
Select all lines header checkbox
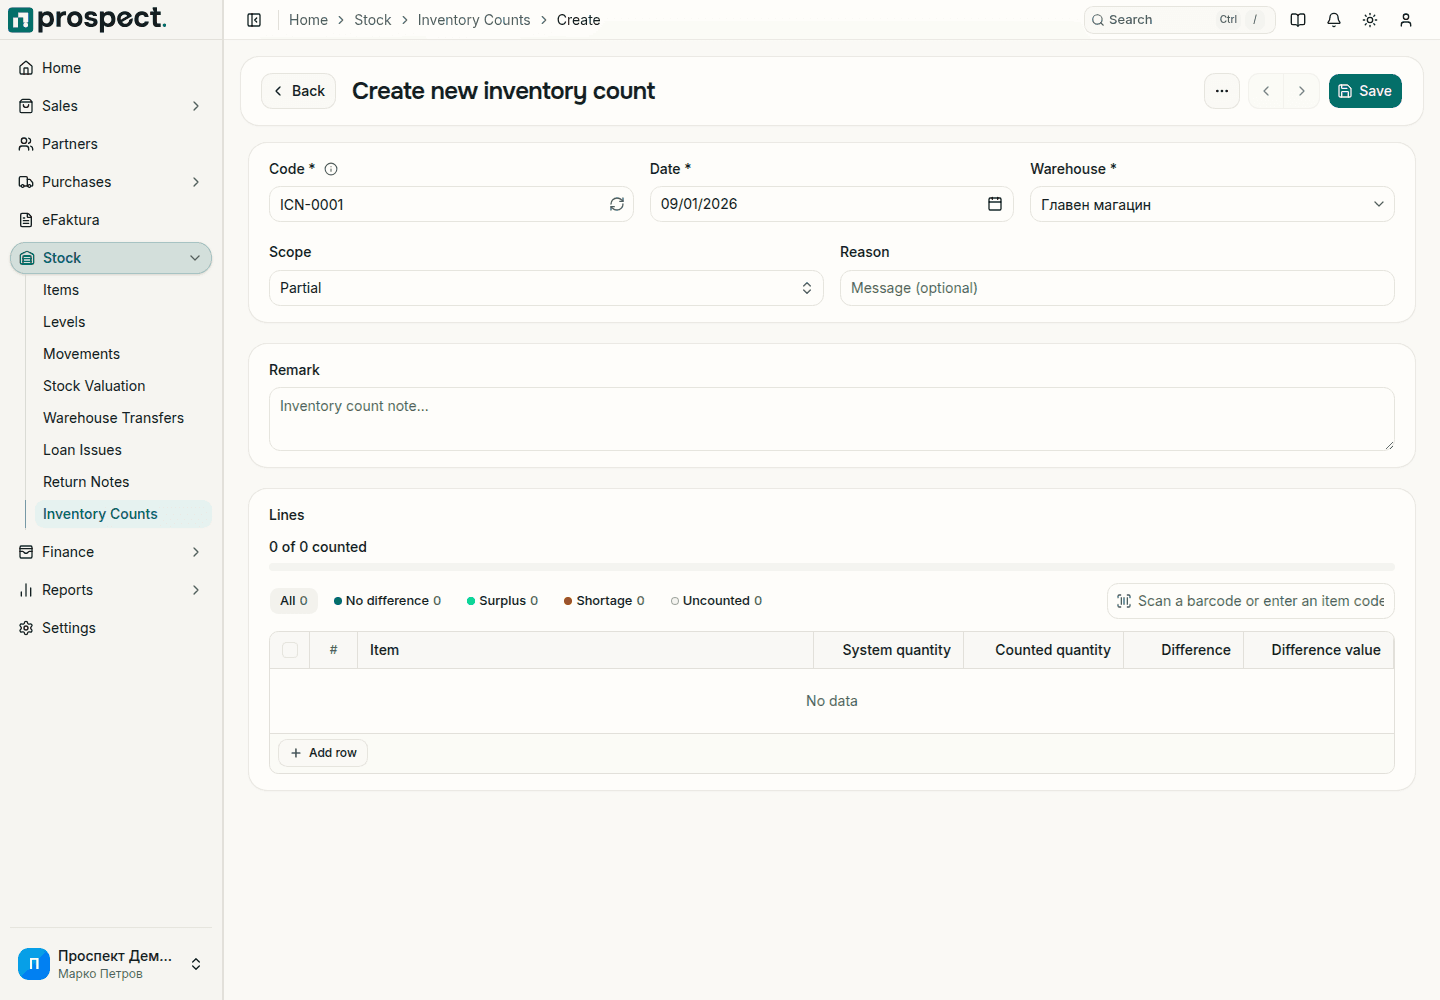pos(290,650)
